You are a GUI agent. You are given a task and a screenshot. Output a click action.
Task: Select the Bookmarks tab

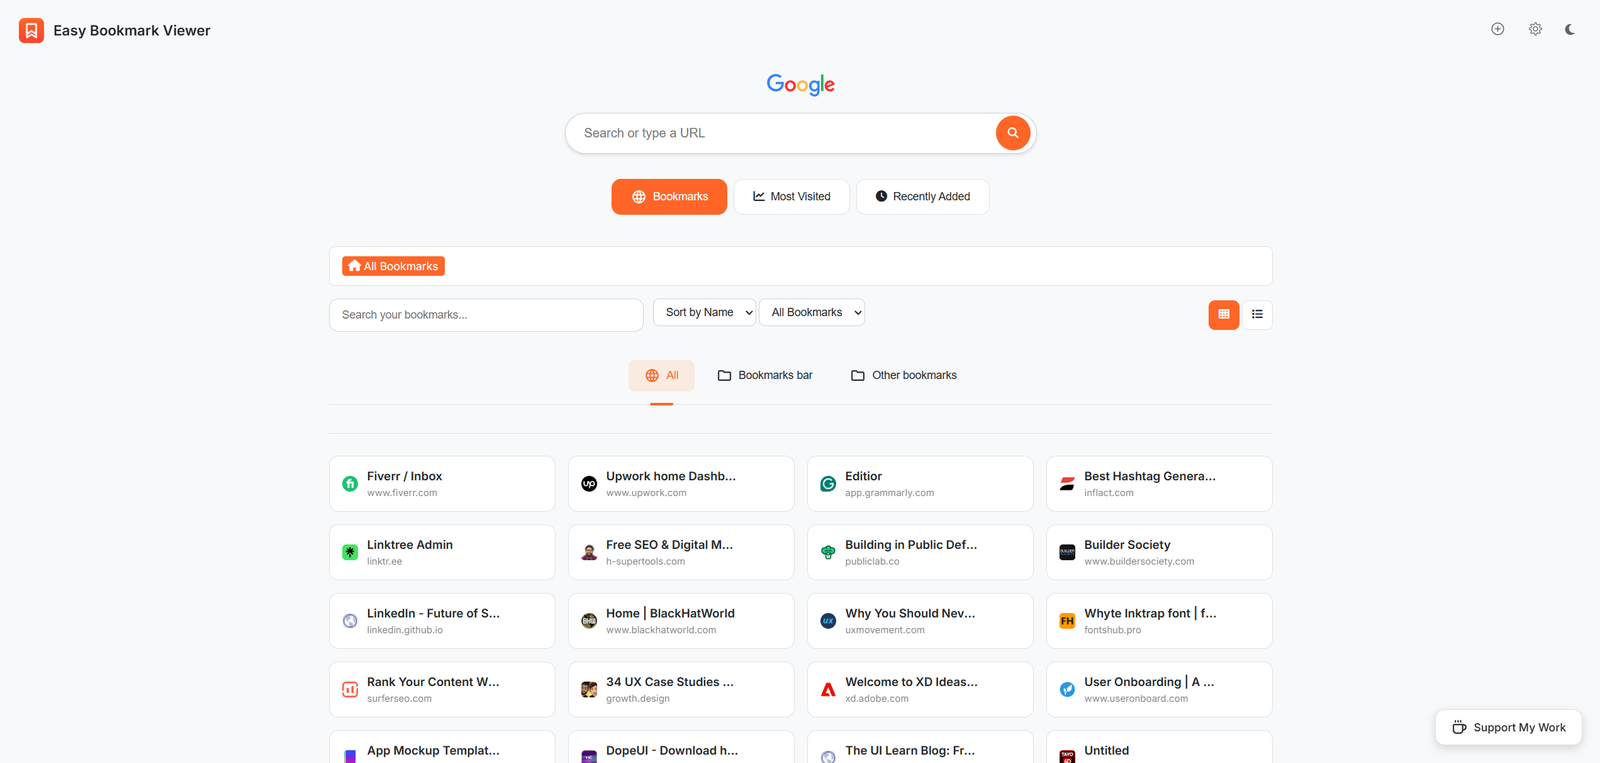pyautogui.click(x=669, y=197)
